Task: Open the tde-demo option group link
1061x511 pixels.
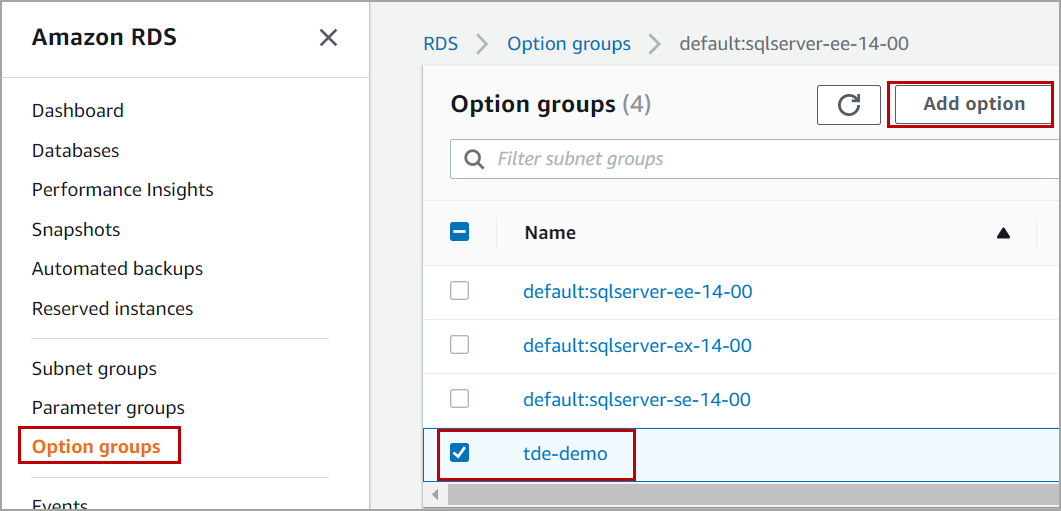Action: (x=565, y=453)
